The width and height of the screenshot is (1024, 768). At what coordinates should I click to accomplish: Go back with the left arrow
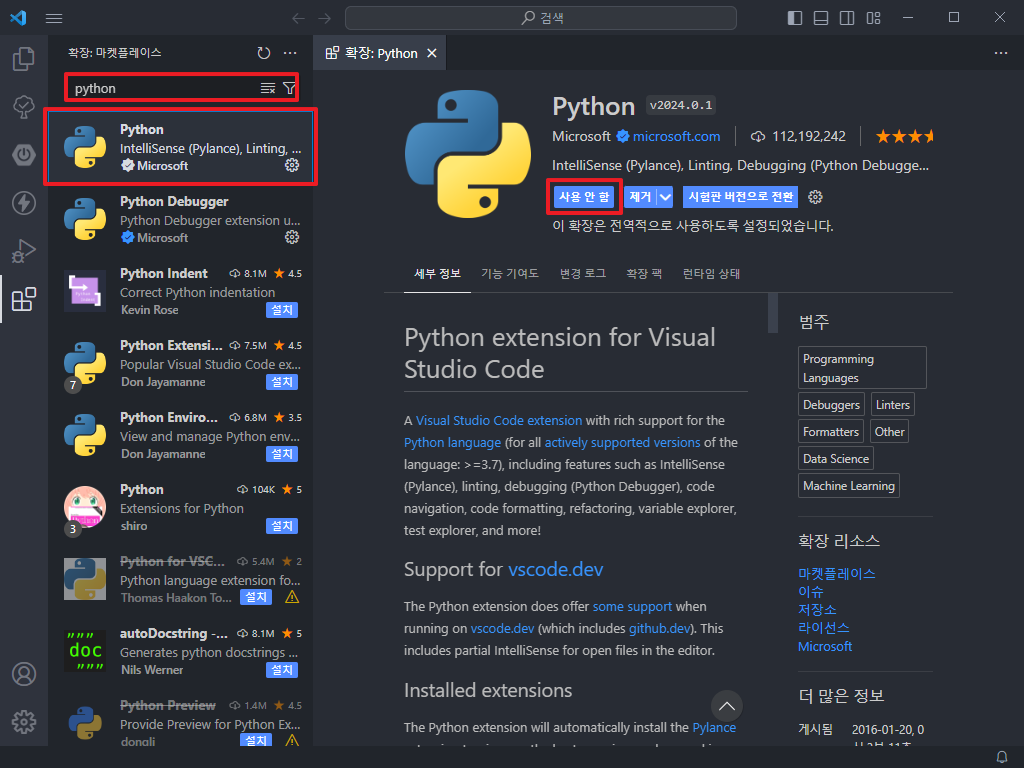(298, 18)
